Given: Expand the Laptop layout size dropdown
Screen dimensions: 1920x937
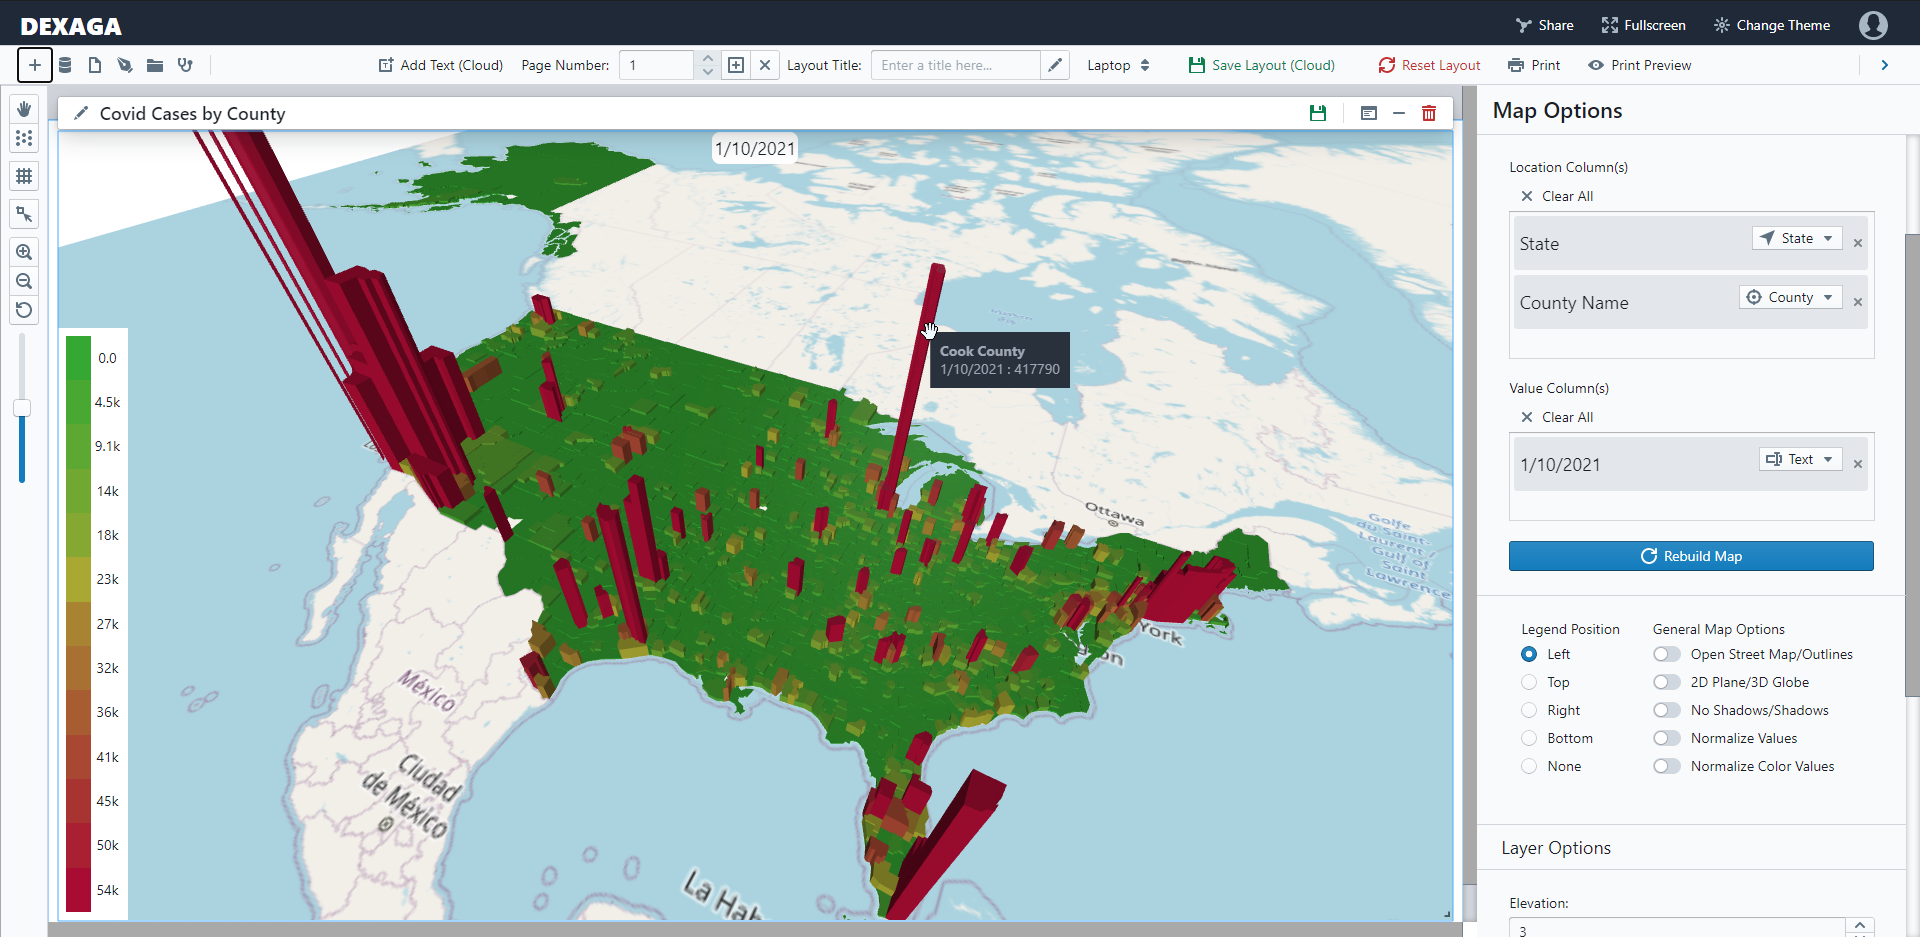Looking at the screenshot, I should point(1118,65).
